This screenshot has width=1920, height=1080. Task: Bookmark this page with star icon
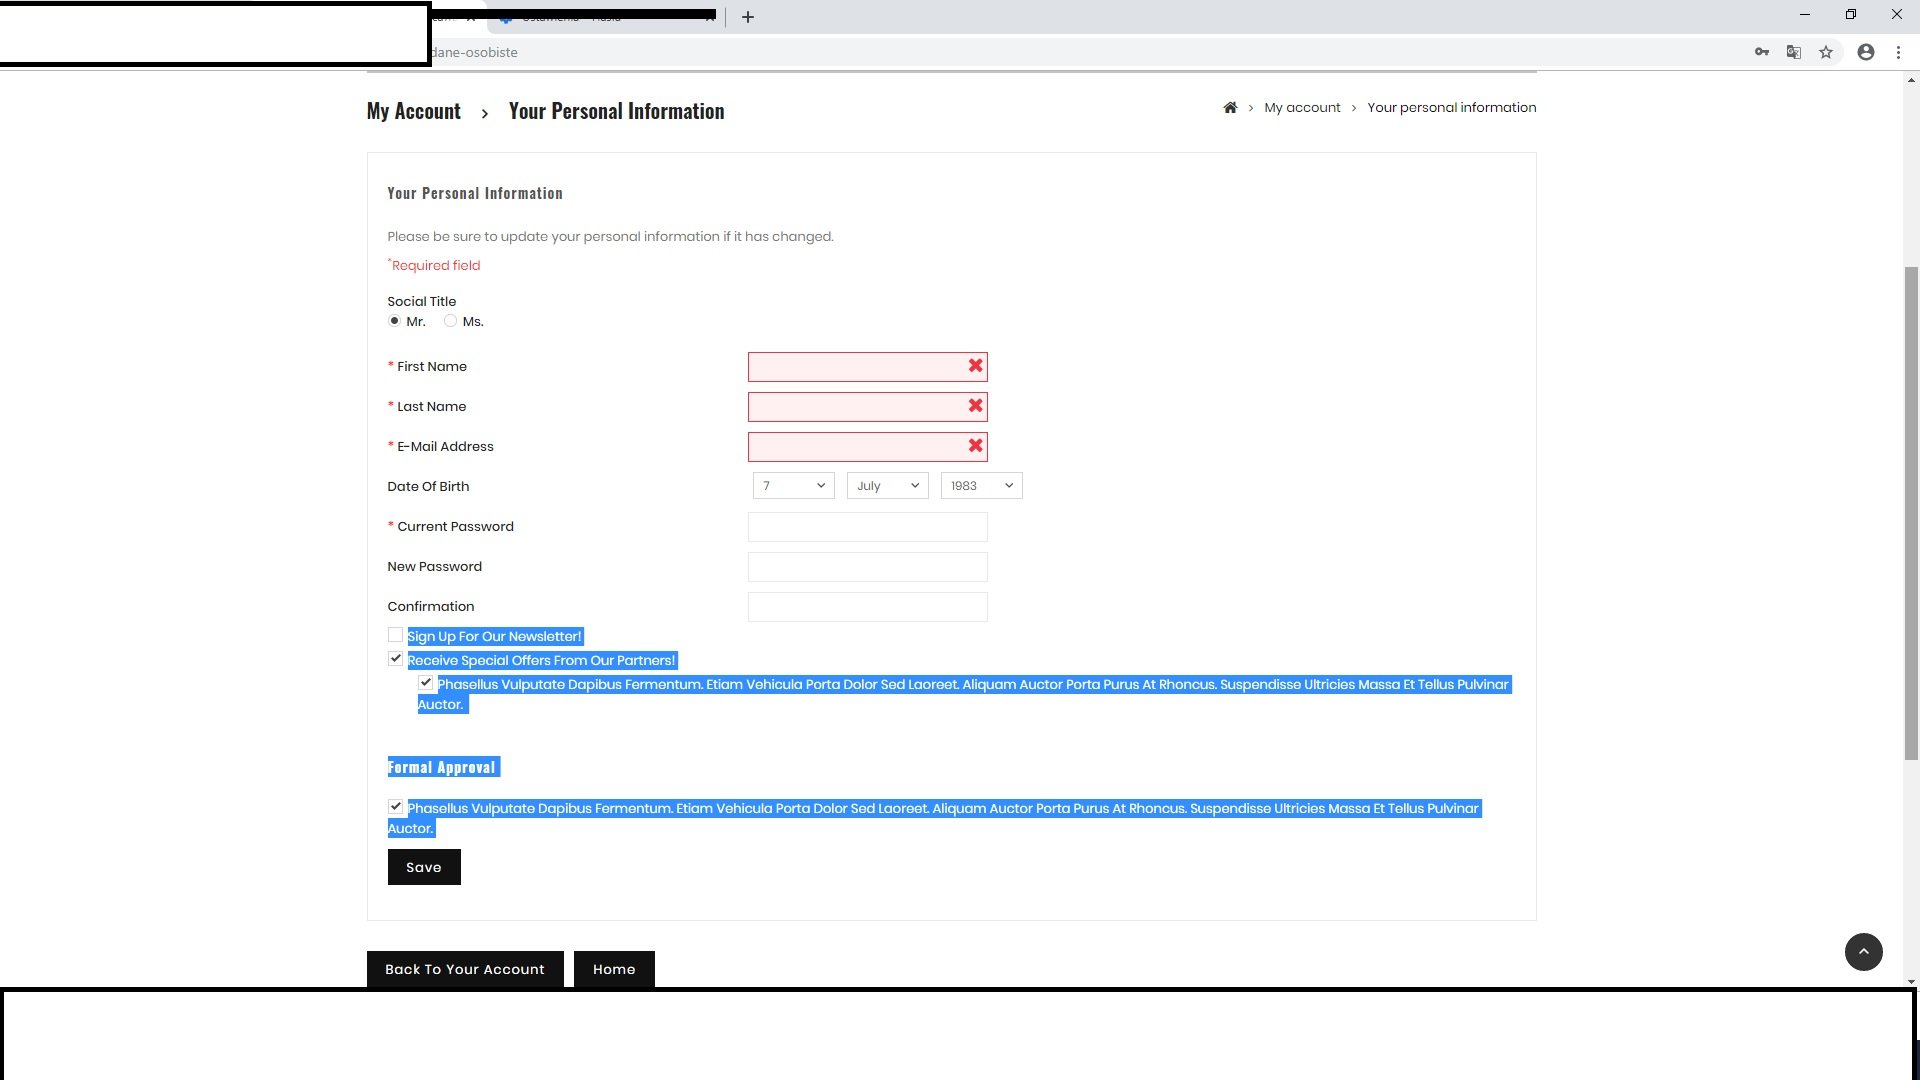click(x=1826, y=52)
